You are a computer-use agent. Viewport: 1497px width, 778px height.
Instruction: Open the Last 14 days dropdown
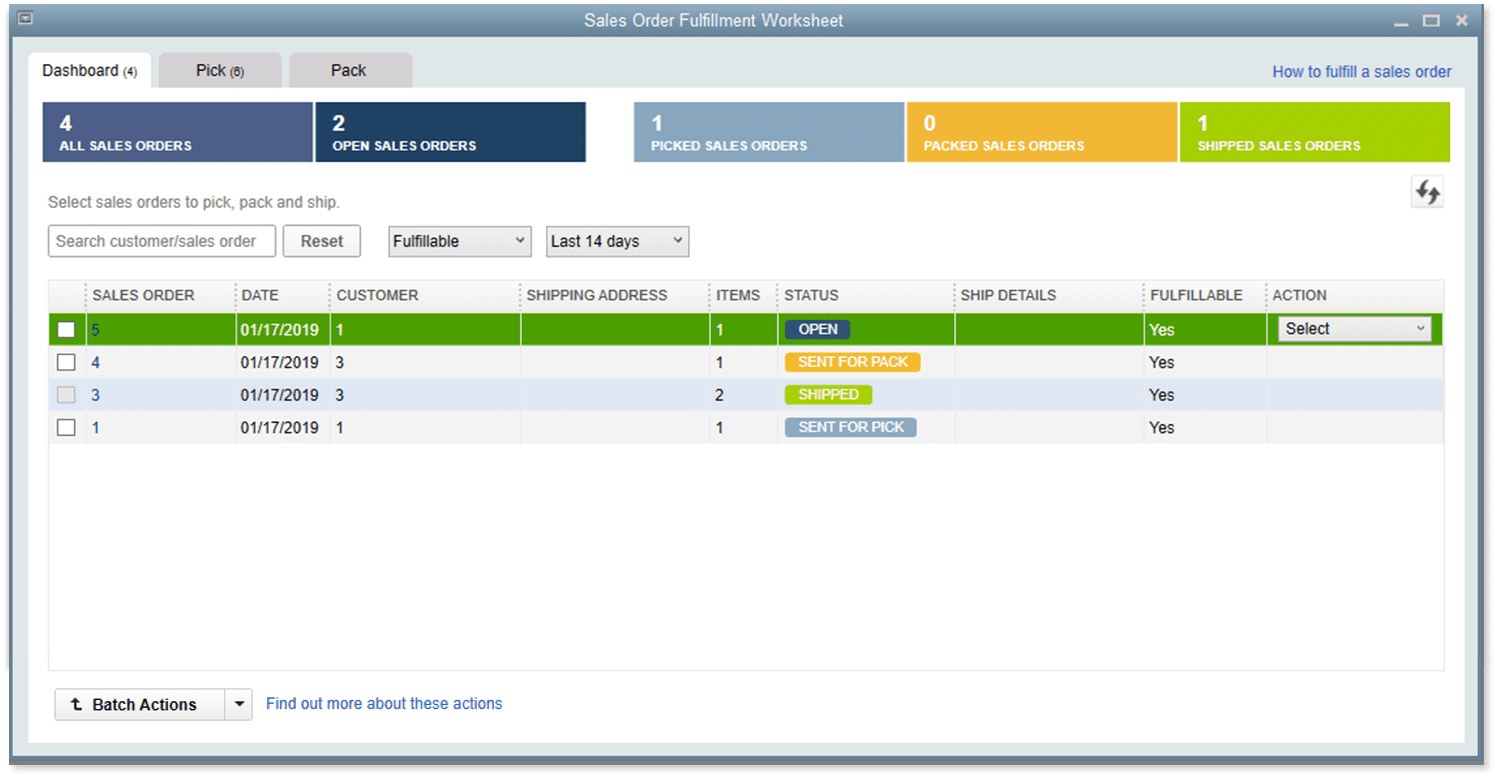[x=618, y=241]
